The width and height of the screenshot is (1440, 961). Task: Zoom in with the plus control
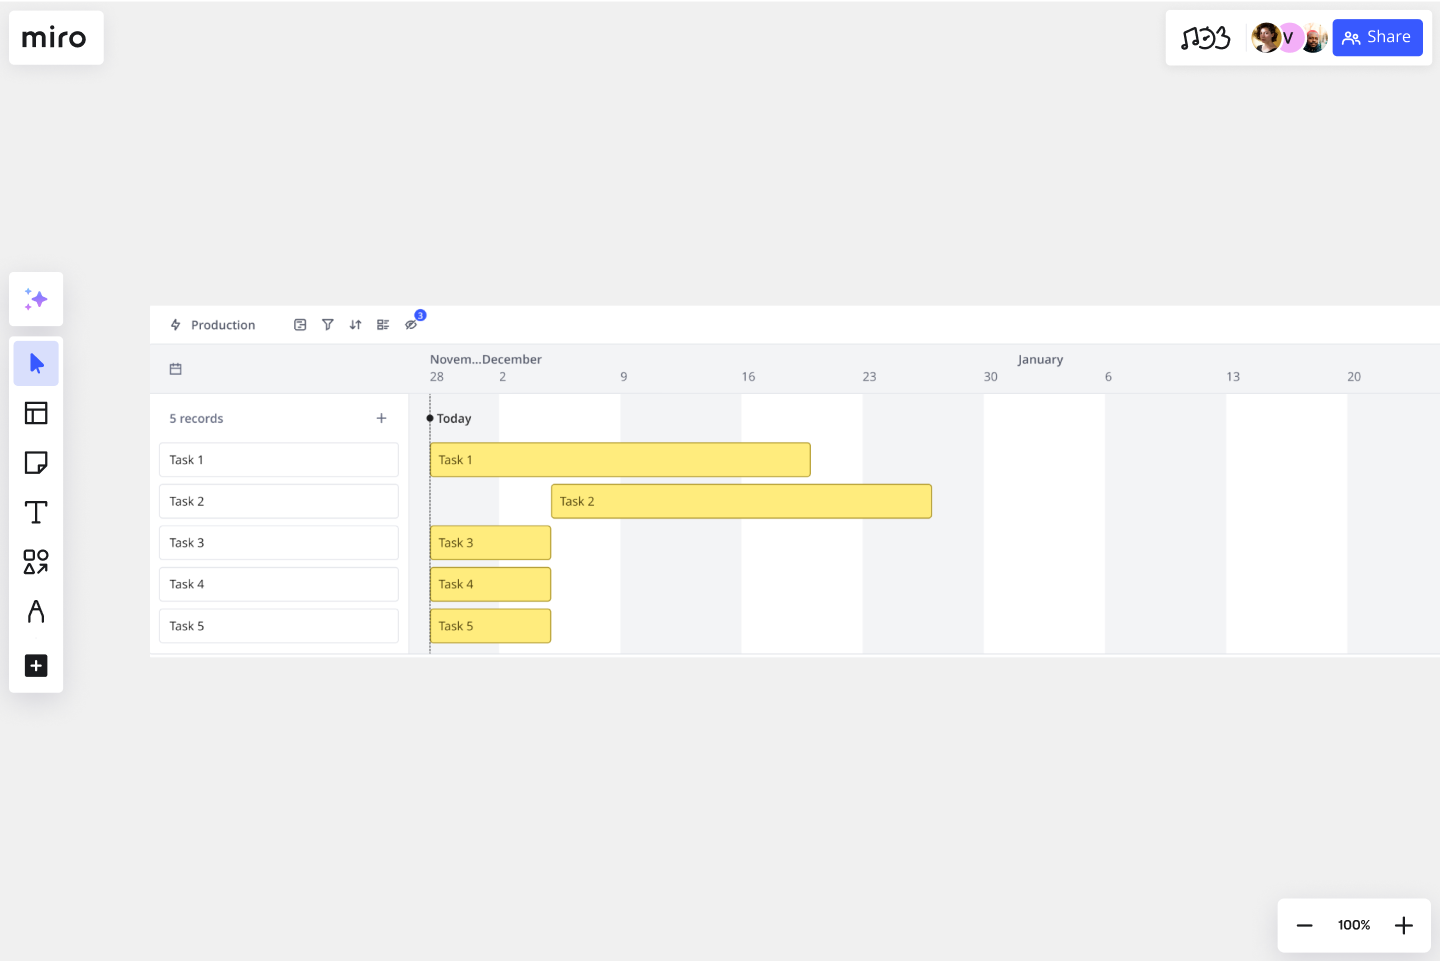(x=1404, y=925)
